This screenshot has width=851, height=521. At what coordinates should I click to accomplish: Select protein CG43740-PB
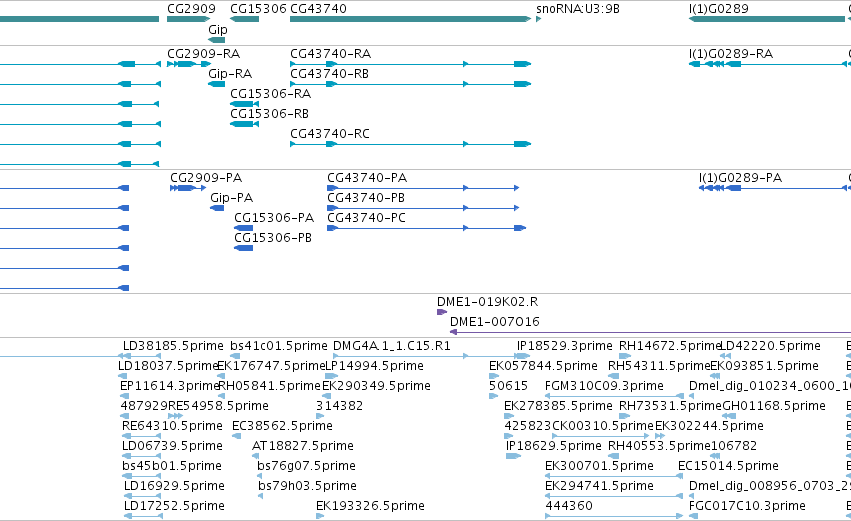[x=423, y=208]
